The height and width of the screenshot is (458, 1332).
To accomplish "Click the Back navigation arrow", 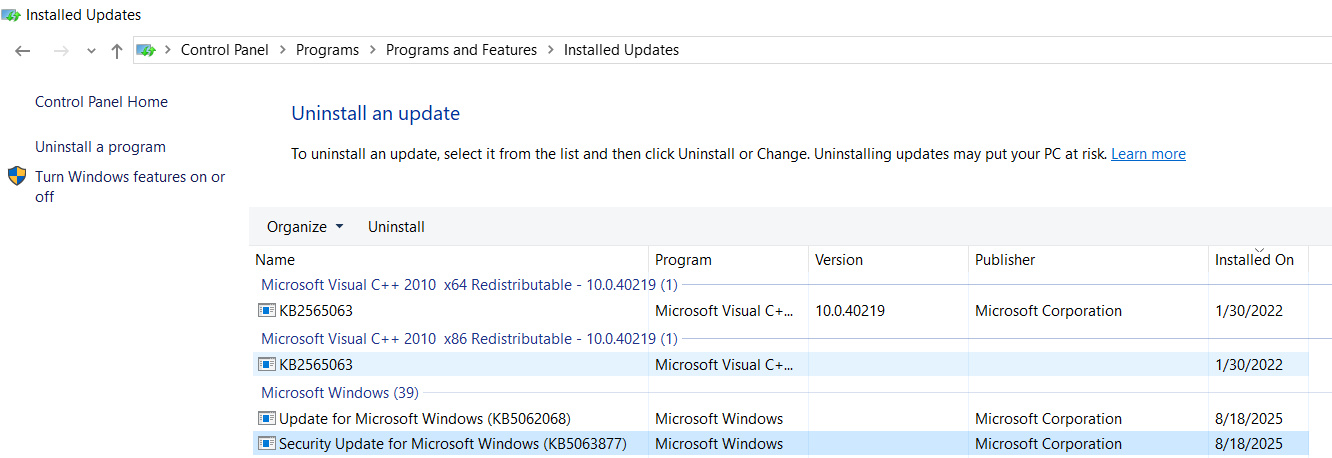I will [23, 51].
